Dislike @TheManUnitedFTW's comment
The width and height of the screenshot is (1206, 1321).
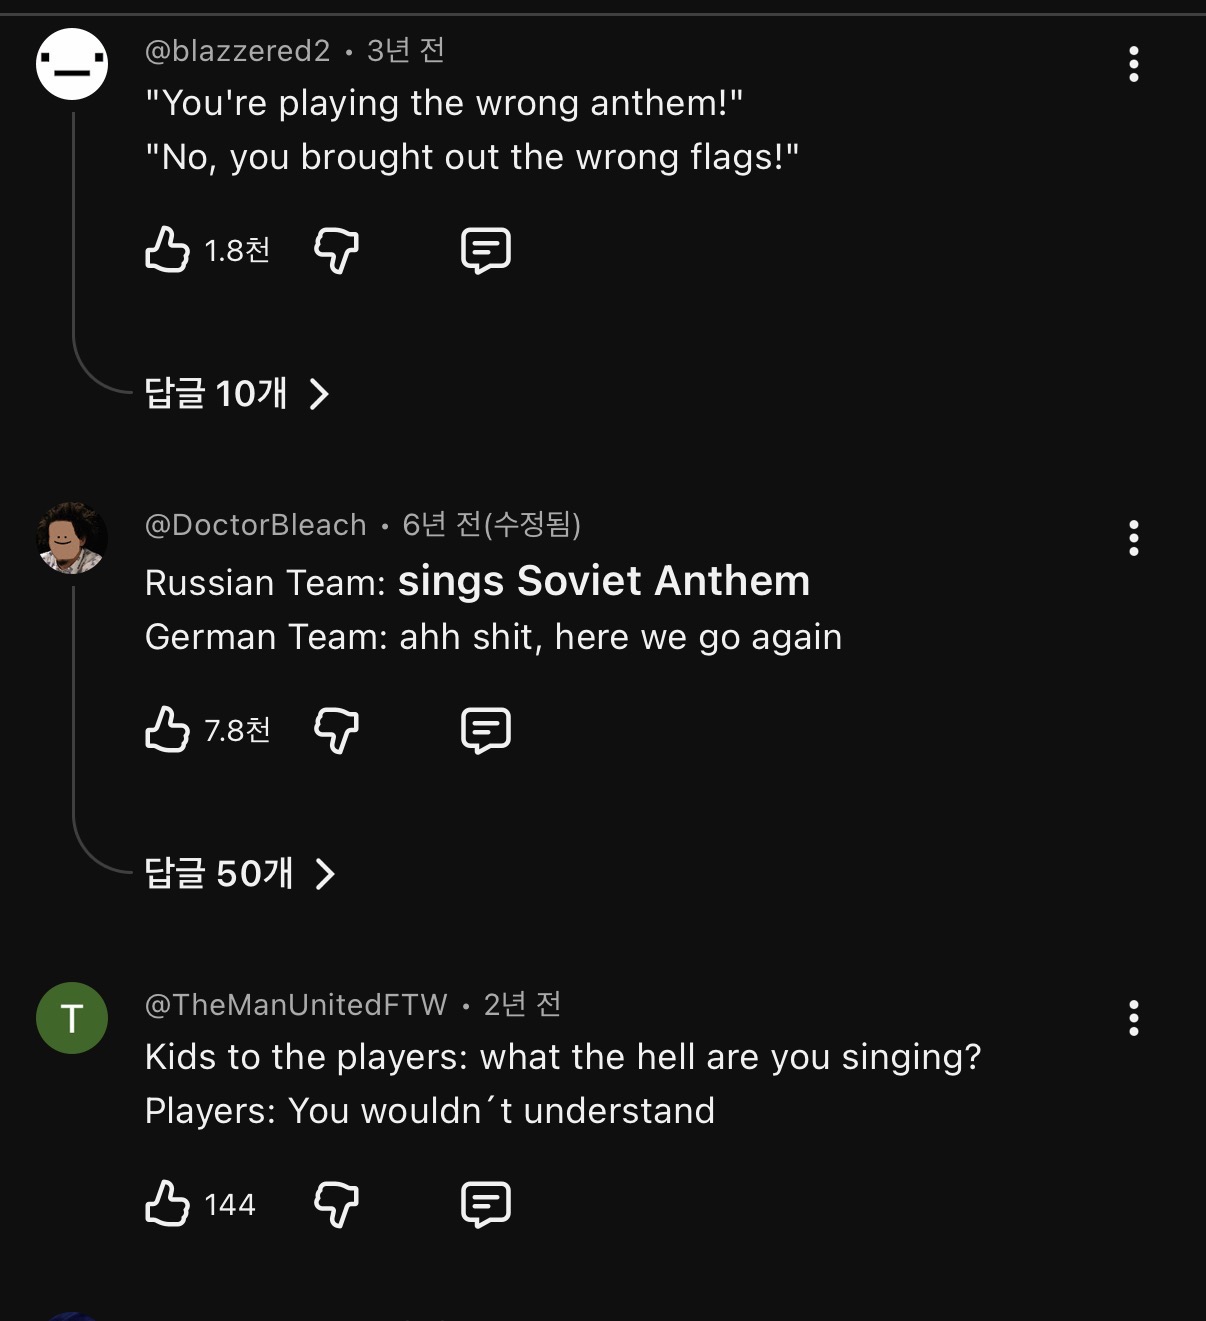[336, 1207]
